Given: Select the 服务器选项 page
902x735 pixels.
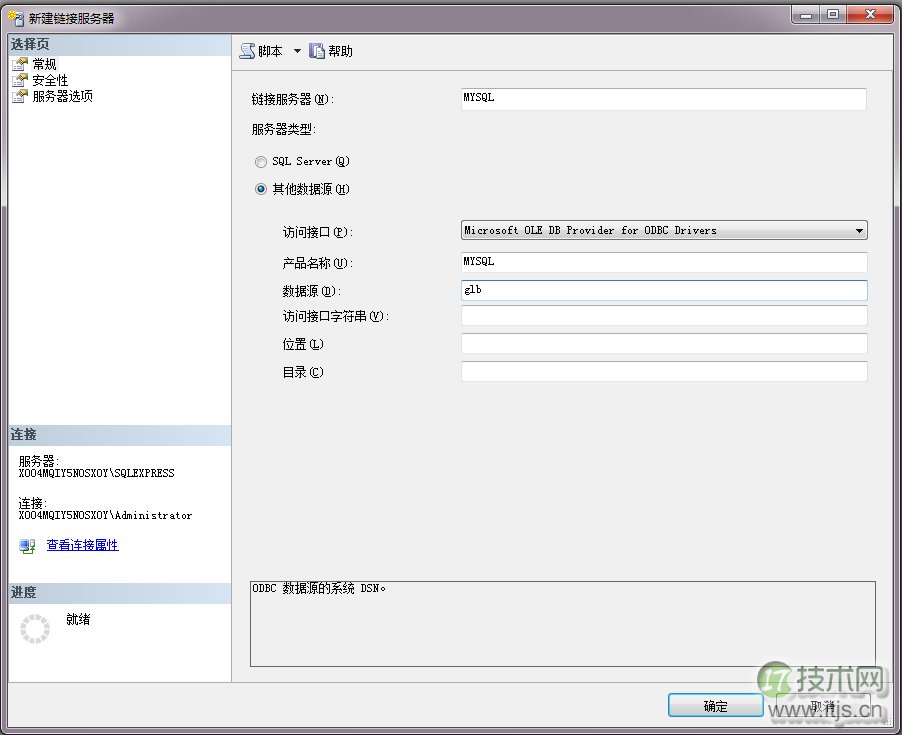Looking at the screenshot, I should [x=62, y=96].
